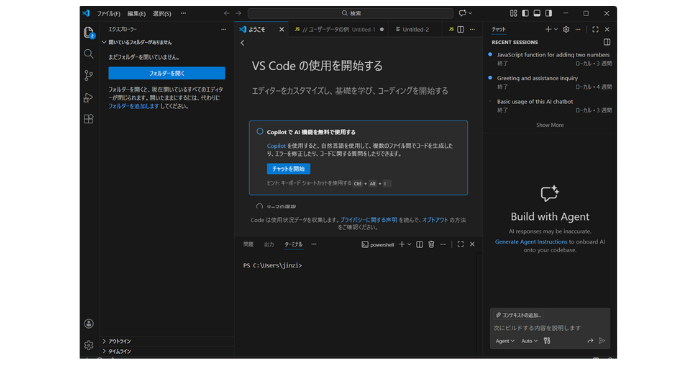
Task: Close the ようこそ tab
Action: [x=281, y=29]
